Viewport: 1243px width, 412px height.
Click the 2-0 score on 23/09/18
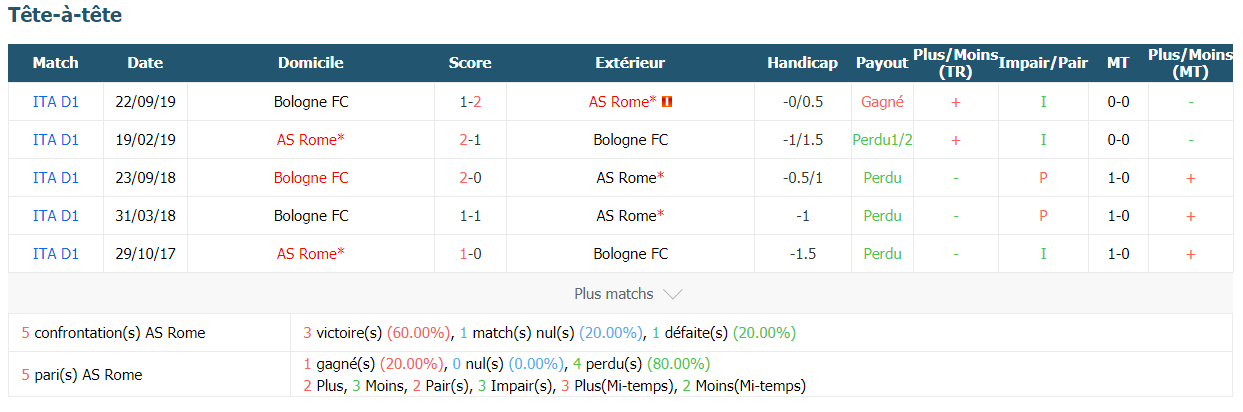[470, 178]
